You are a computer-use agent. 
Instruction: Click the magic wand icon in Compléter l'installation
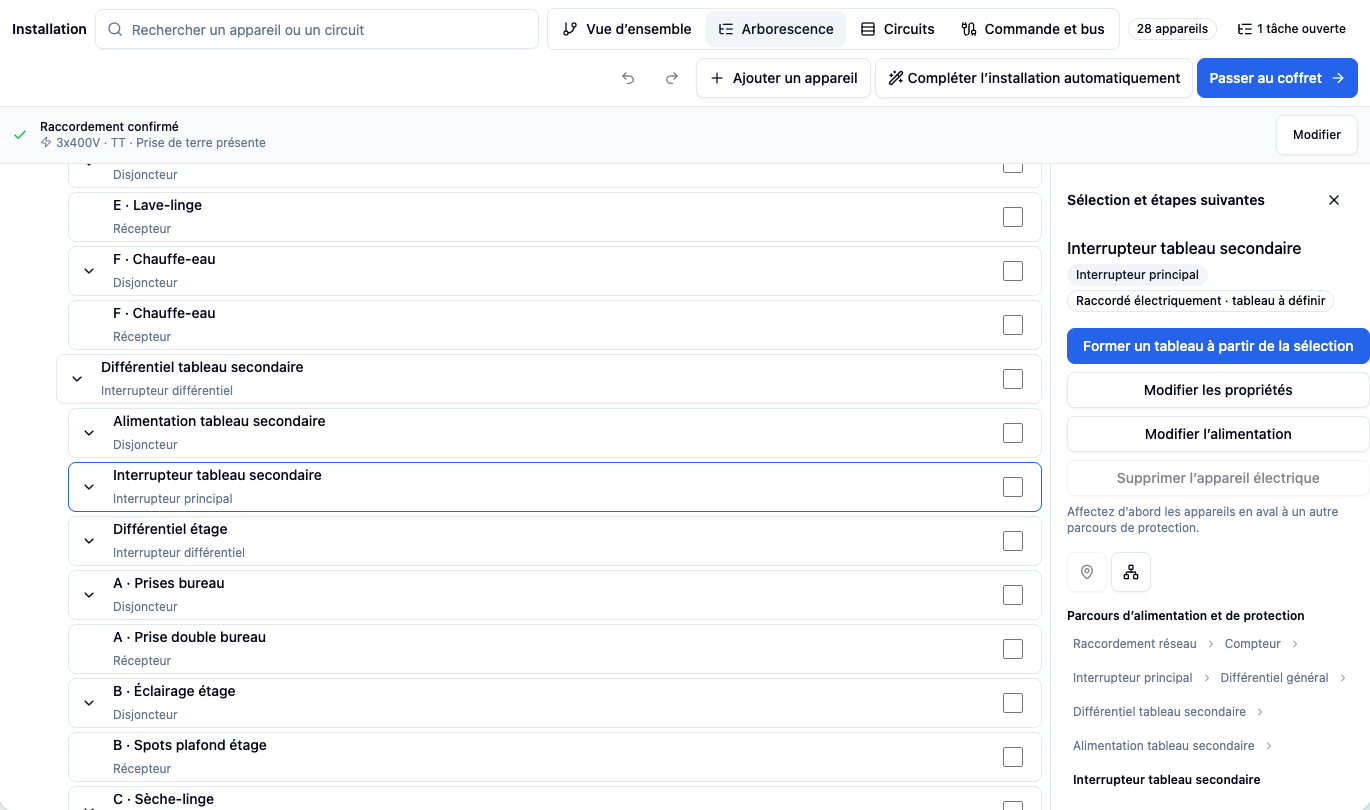896,78
